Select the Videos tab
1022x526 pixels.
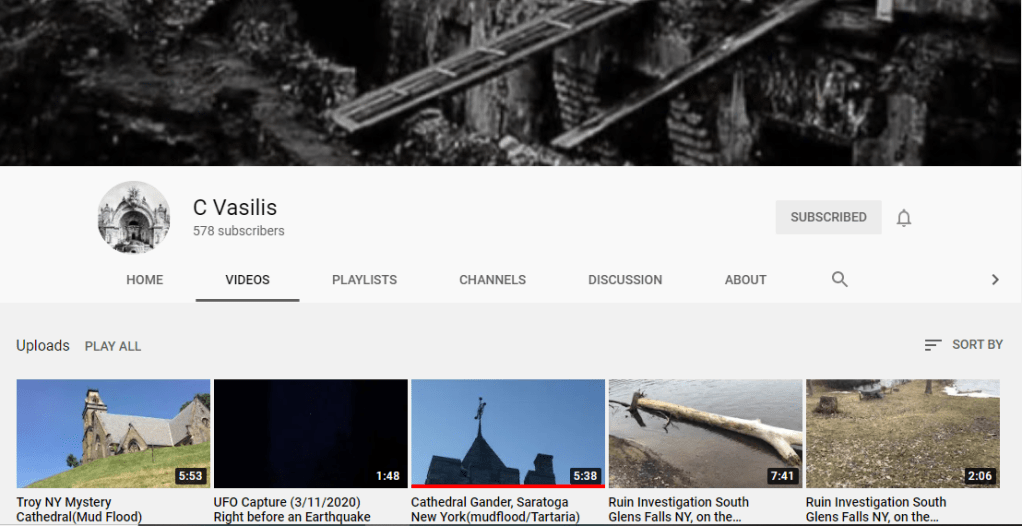[247, 280]
